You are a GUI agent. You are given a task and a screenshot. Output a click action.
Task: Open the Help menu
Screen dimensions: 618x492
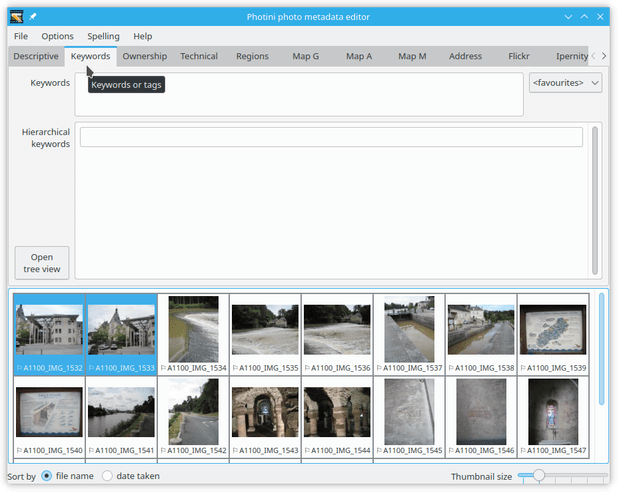tap(143, 36)
